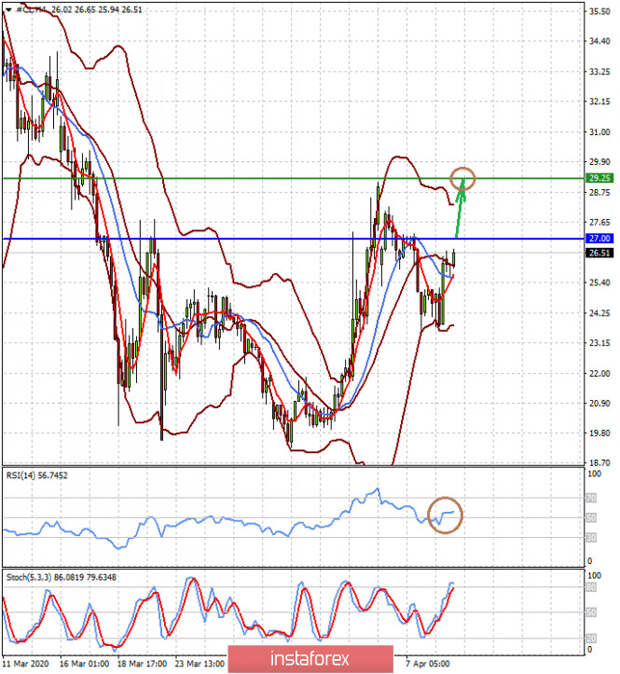The width and height of the screenshot is (620, 674).
Task: Click the blue horizontal level line
Action: 200,239
